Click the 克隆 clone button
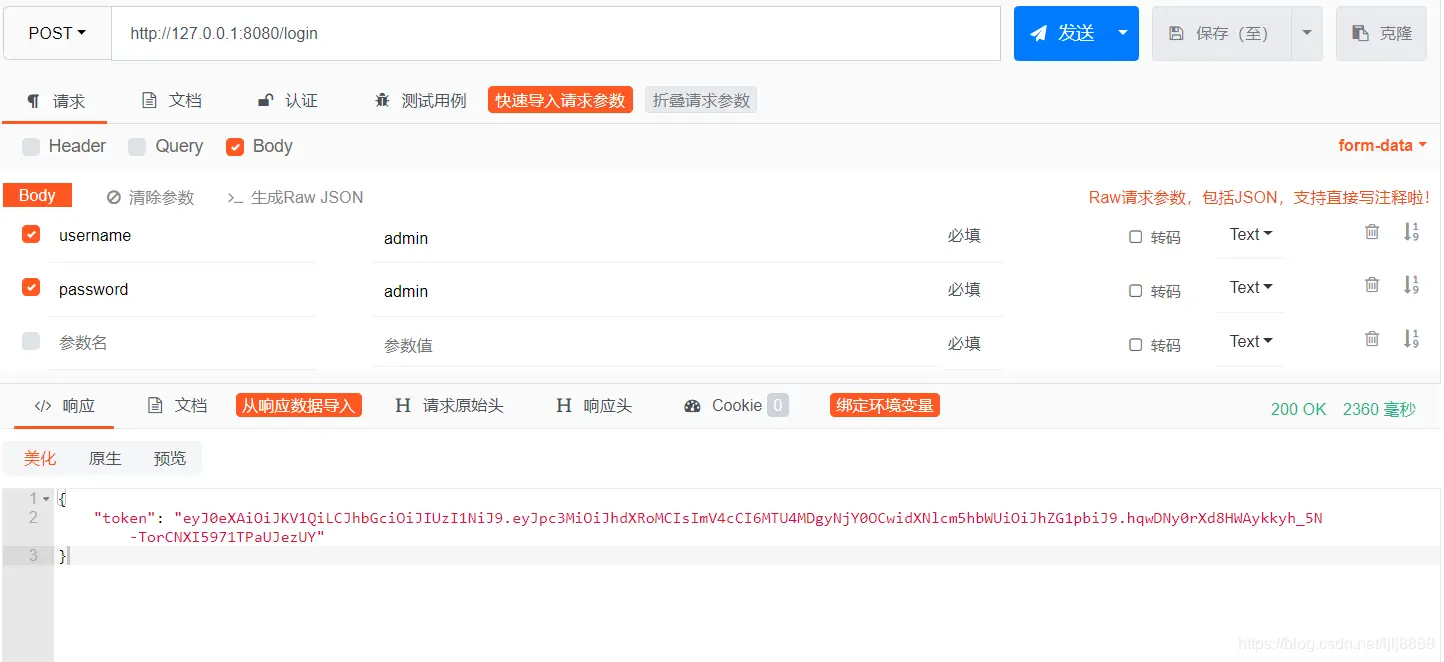Viewport: 1444px width, 662px height. [1382, 33]
